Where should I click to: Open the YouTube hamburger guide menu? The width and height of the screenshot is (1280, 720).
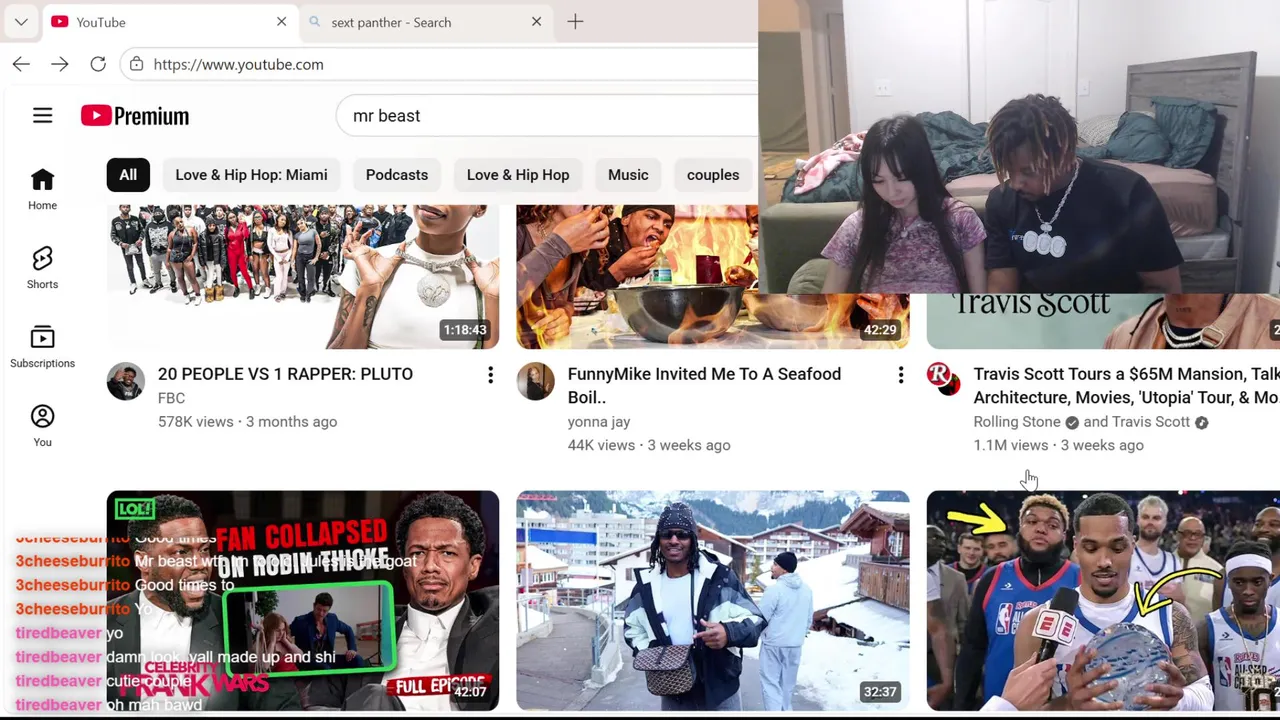point(42,116)
